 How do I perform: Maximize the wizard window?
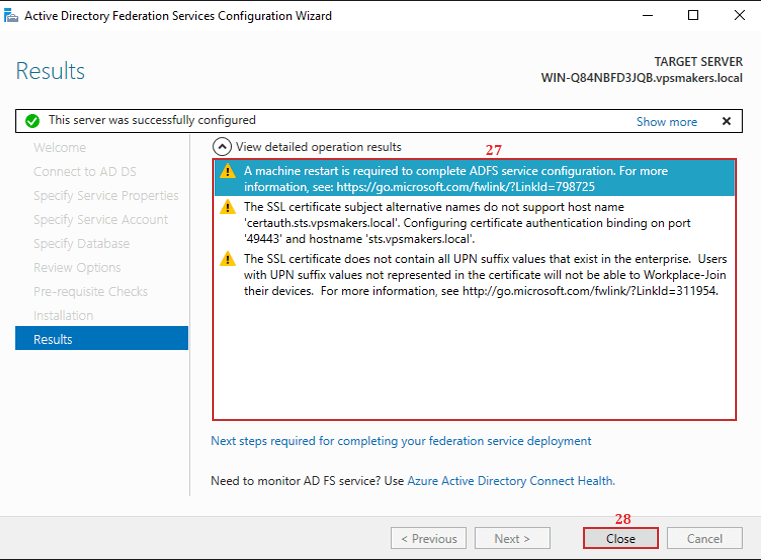693,16
